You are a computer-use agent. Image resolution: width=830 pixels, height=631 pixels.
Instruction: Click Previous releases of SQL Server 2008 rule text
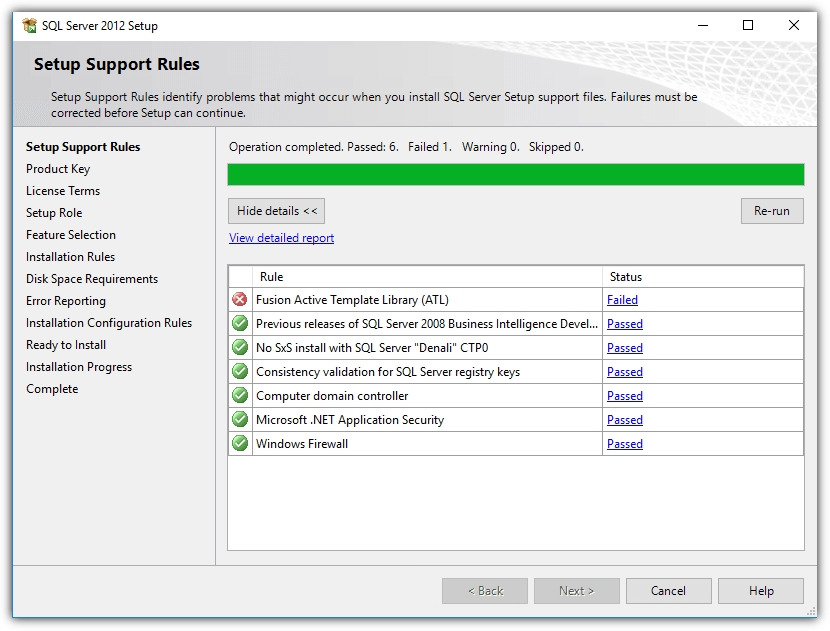[x=427, y=323]
